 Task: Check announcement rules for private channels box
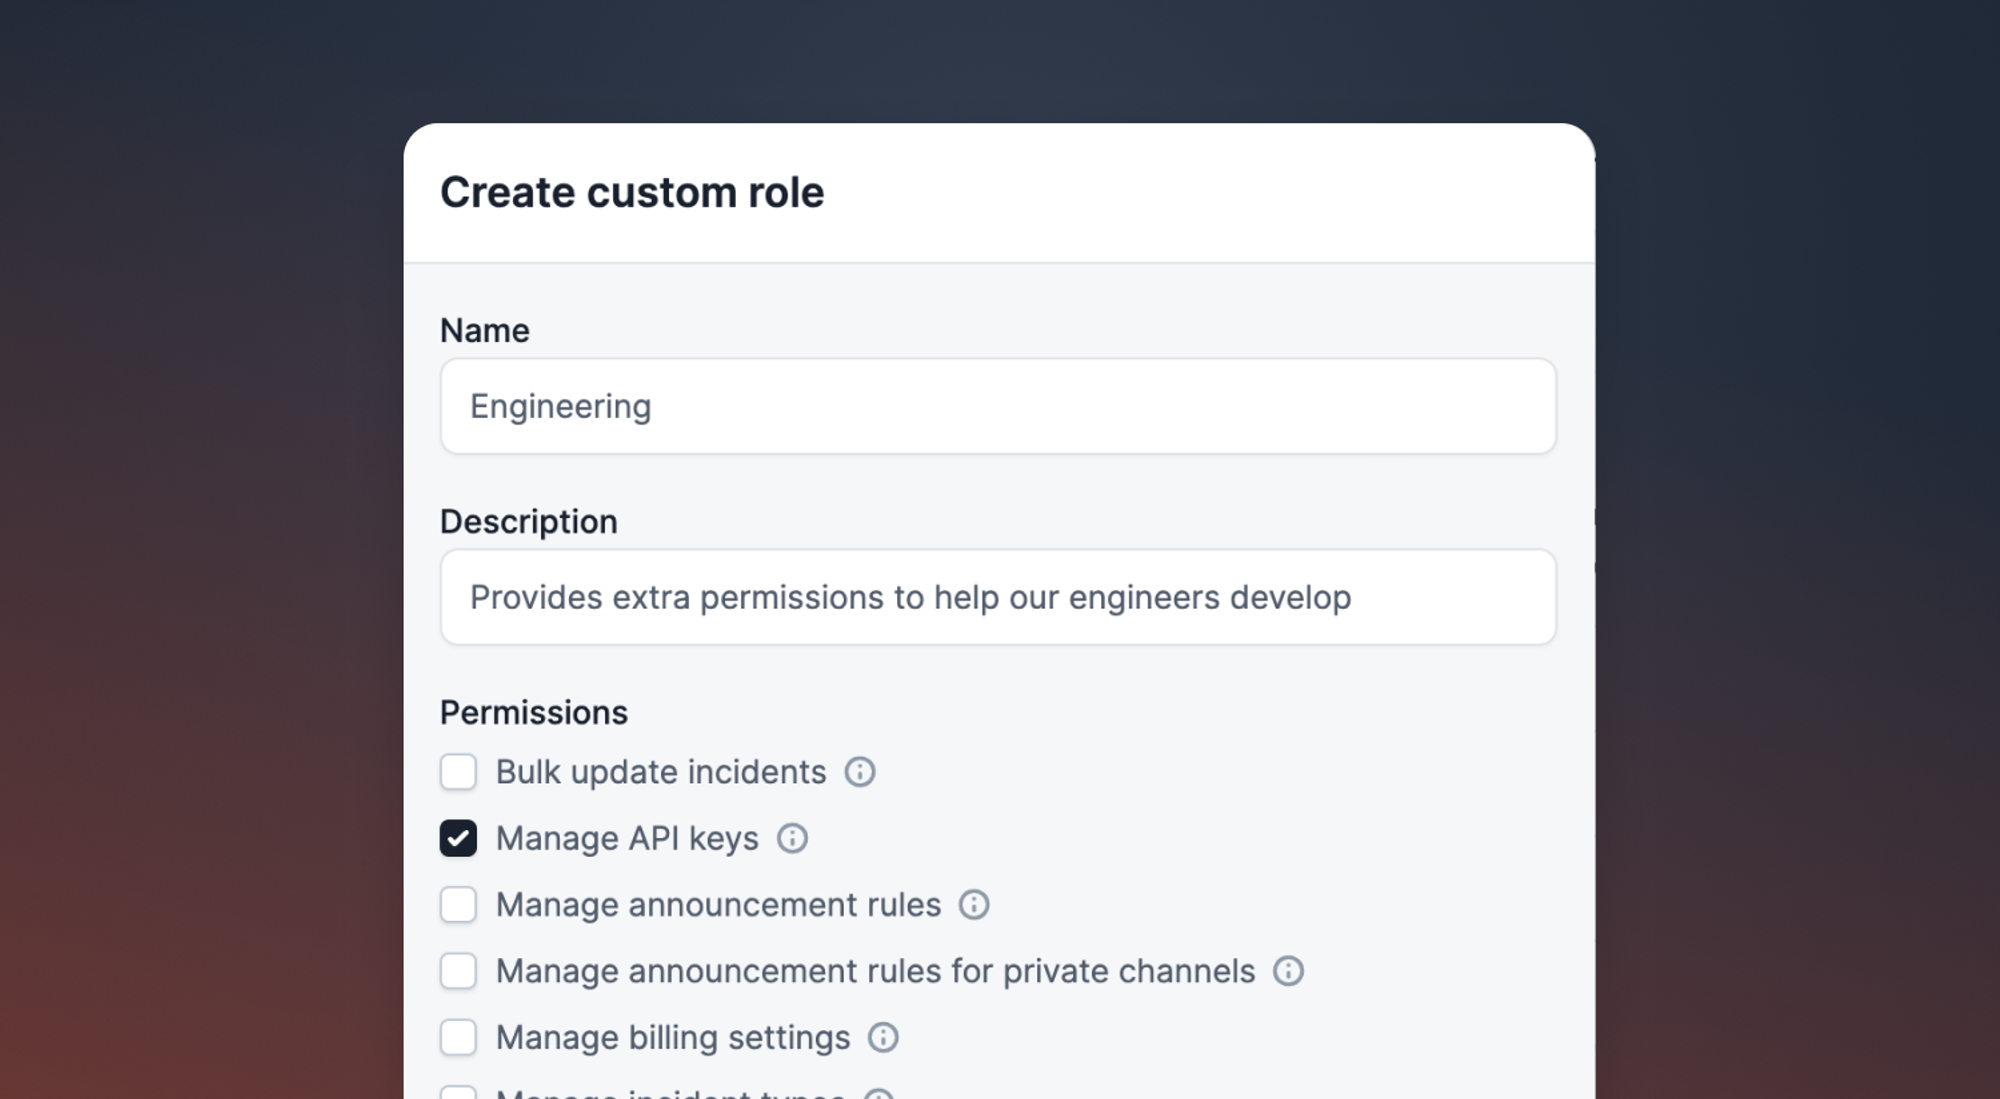point(458,971)
